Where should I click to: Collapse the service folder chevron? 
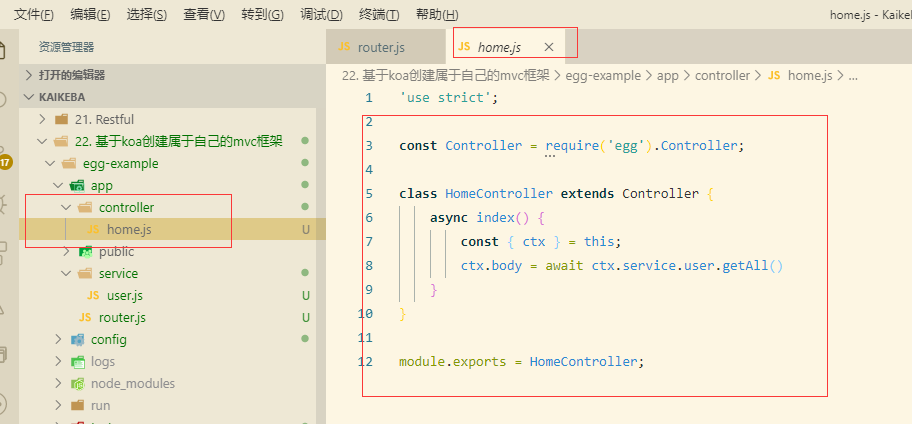click(x=66, y=273)
